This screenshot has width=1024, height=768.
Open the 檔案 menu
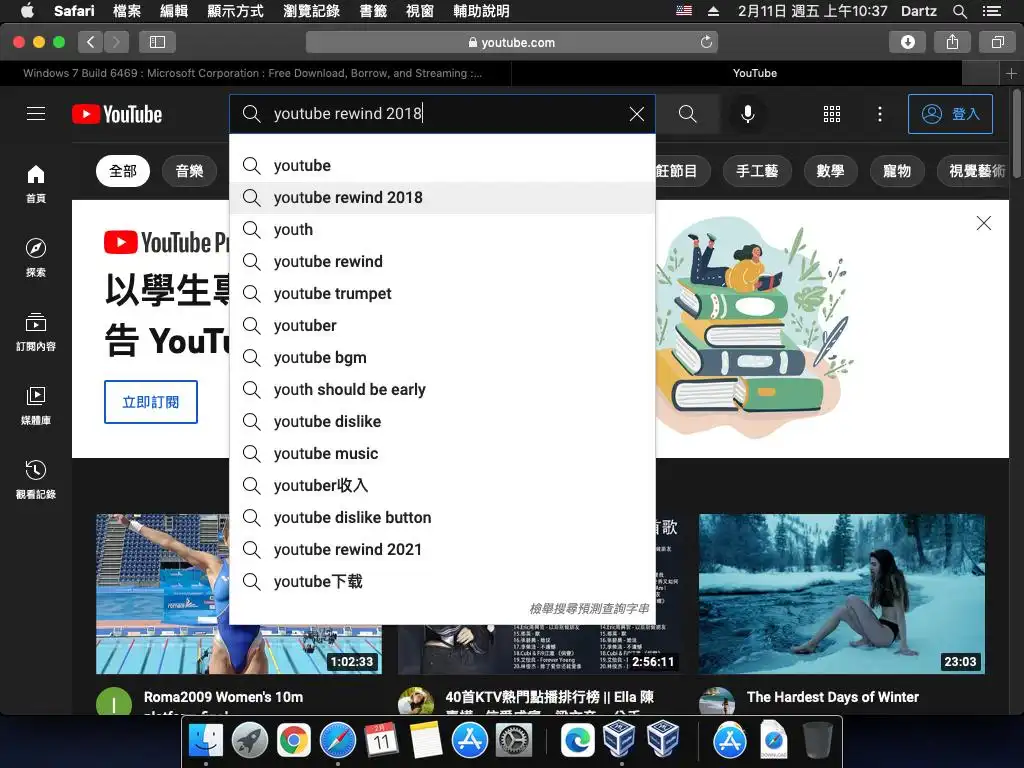click(127, 11)
